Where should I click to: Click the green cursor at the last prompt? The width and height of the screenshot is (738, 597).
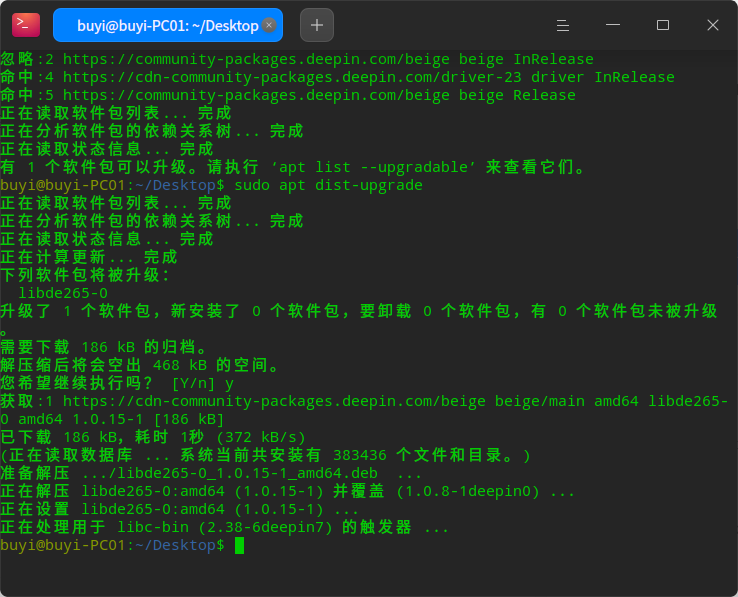pyautogui.click(x=240, y=545)
